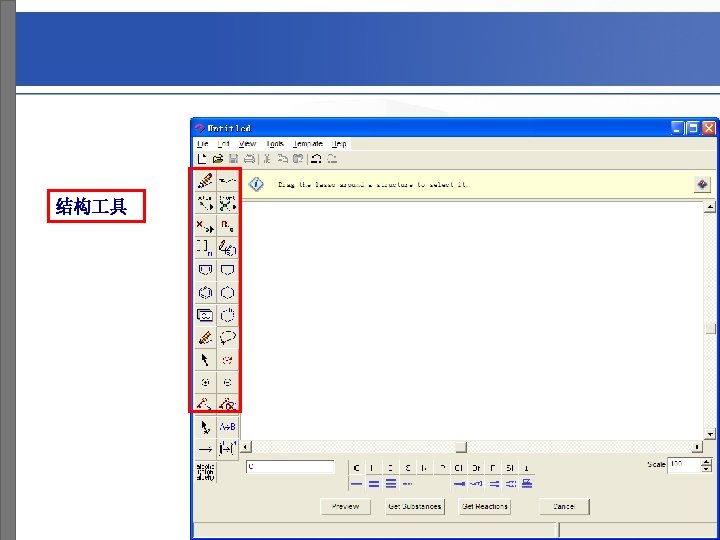Click the Open file icon
The image size is (720, 540).
pyautogui.click(x=218, y=159)
